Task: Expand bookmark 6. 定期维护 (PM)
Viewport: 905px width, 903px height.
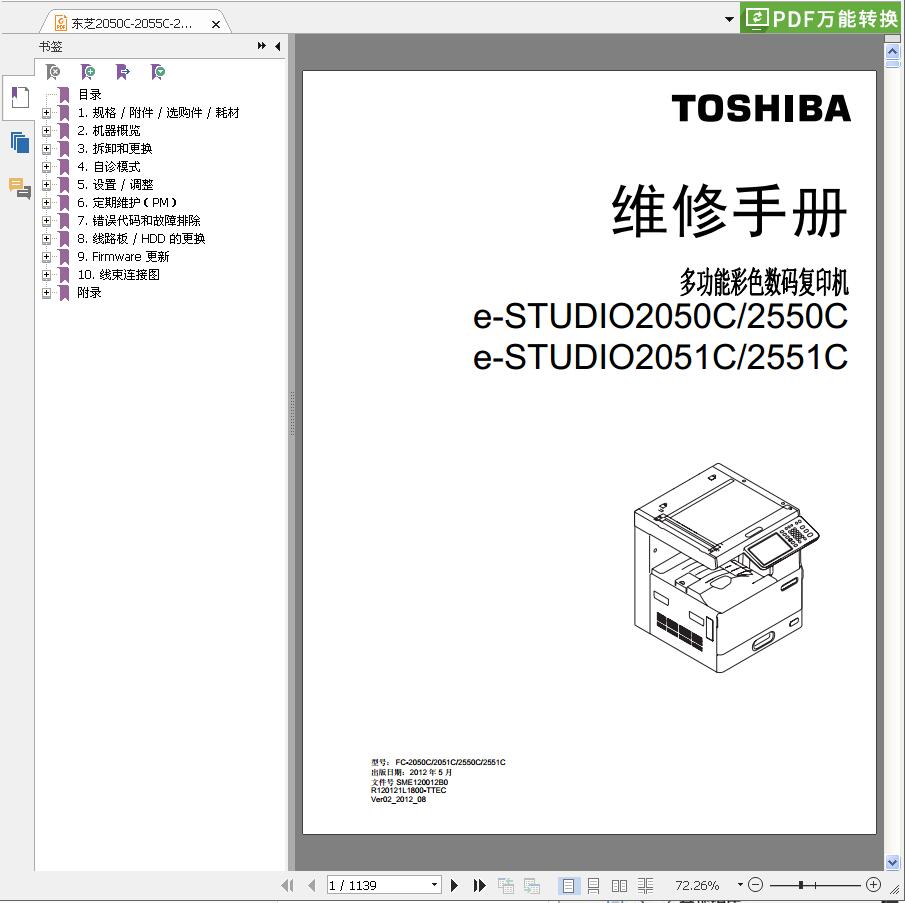Action: coord(46,203)
